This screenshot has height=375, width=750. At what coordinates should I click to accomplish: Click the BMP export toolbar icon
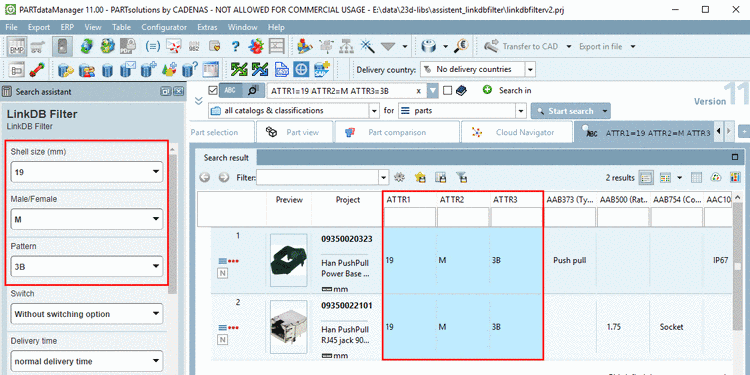pos(16,46)
